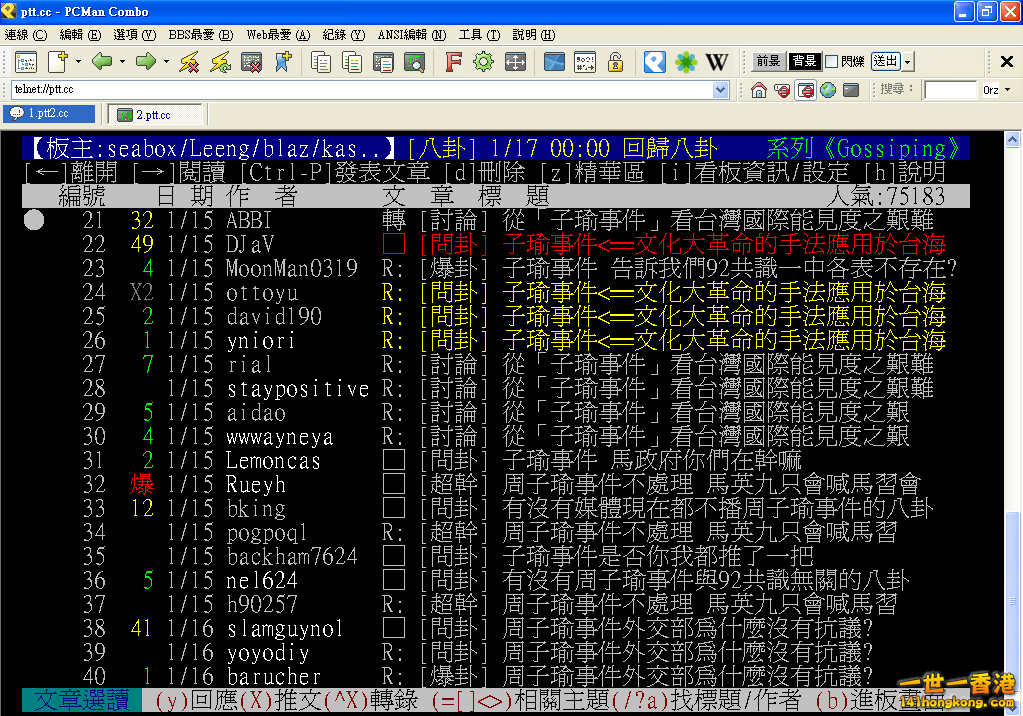Open the Web最愛 menu
1023x716 pixels.
pos(279,35)
